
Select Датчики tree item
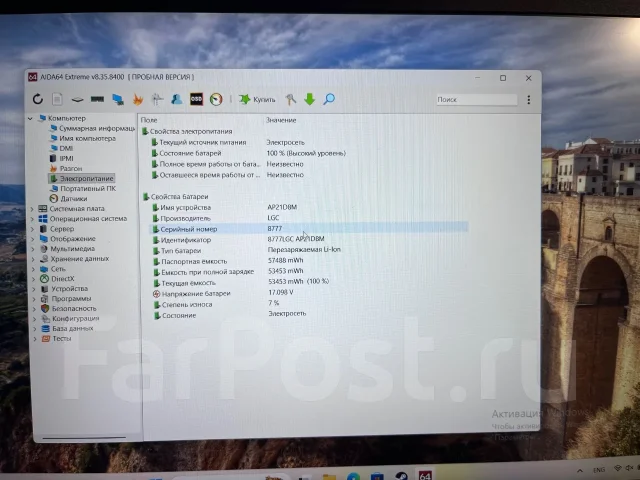(x=69, y=199)
